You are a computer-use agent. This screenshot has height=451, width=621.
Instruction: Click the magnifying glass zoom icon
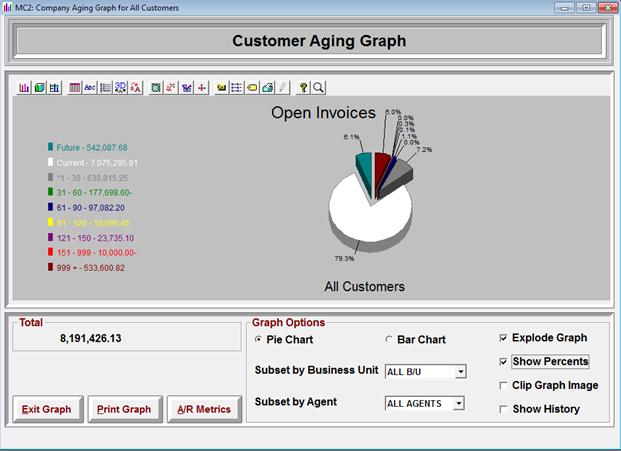tap(318, 88)
